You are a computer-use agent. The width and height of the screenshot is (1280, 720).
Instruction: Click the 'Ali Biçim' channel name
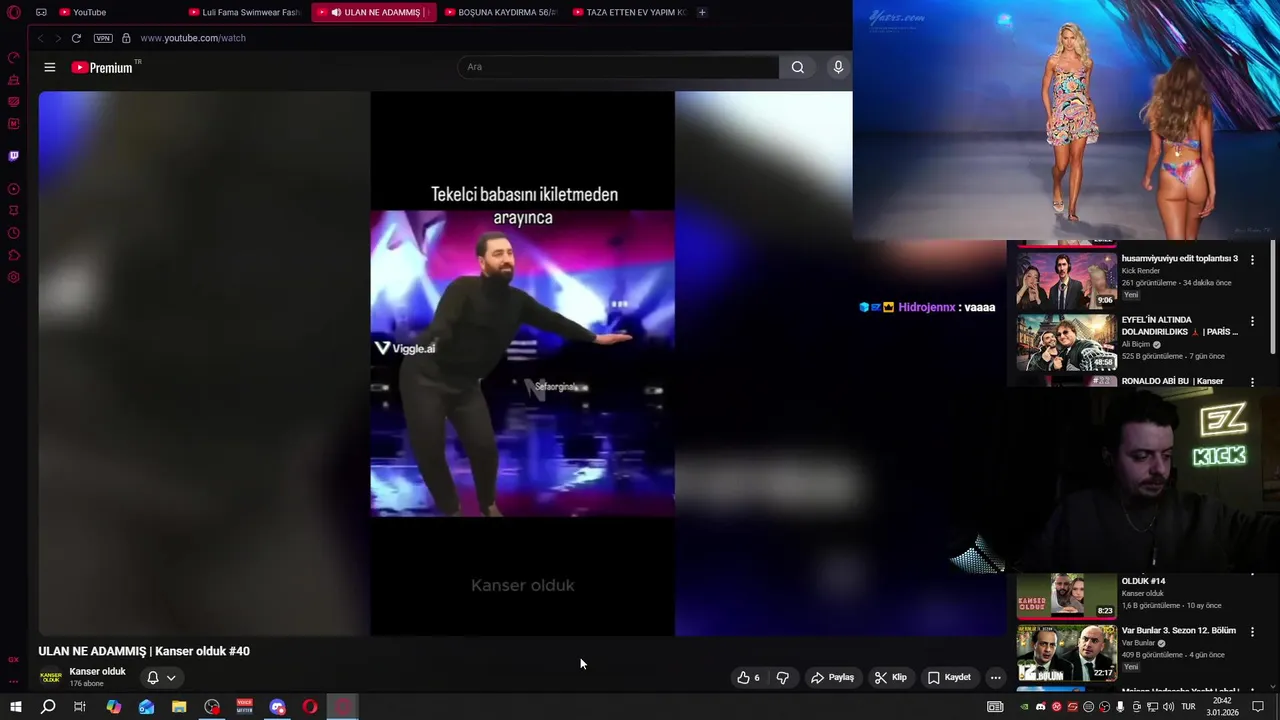pyautogui.click(x=1136, y=344)
